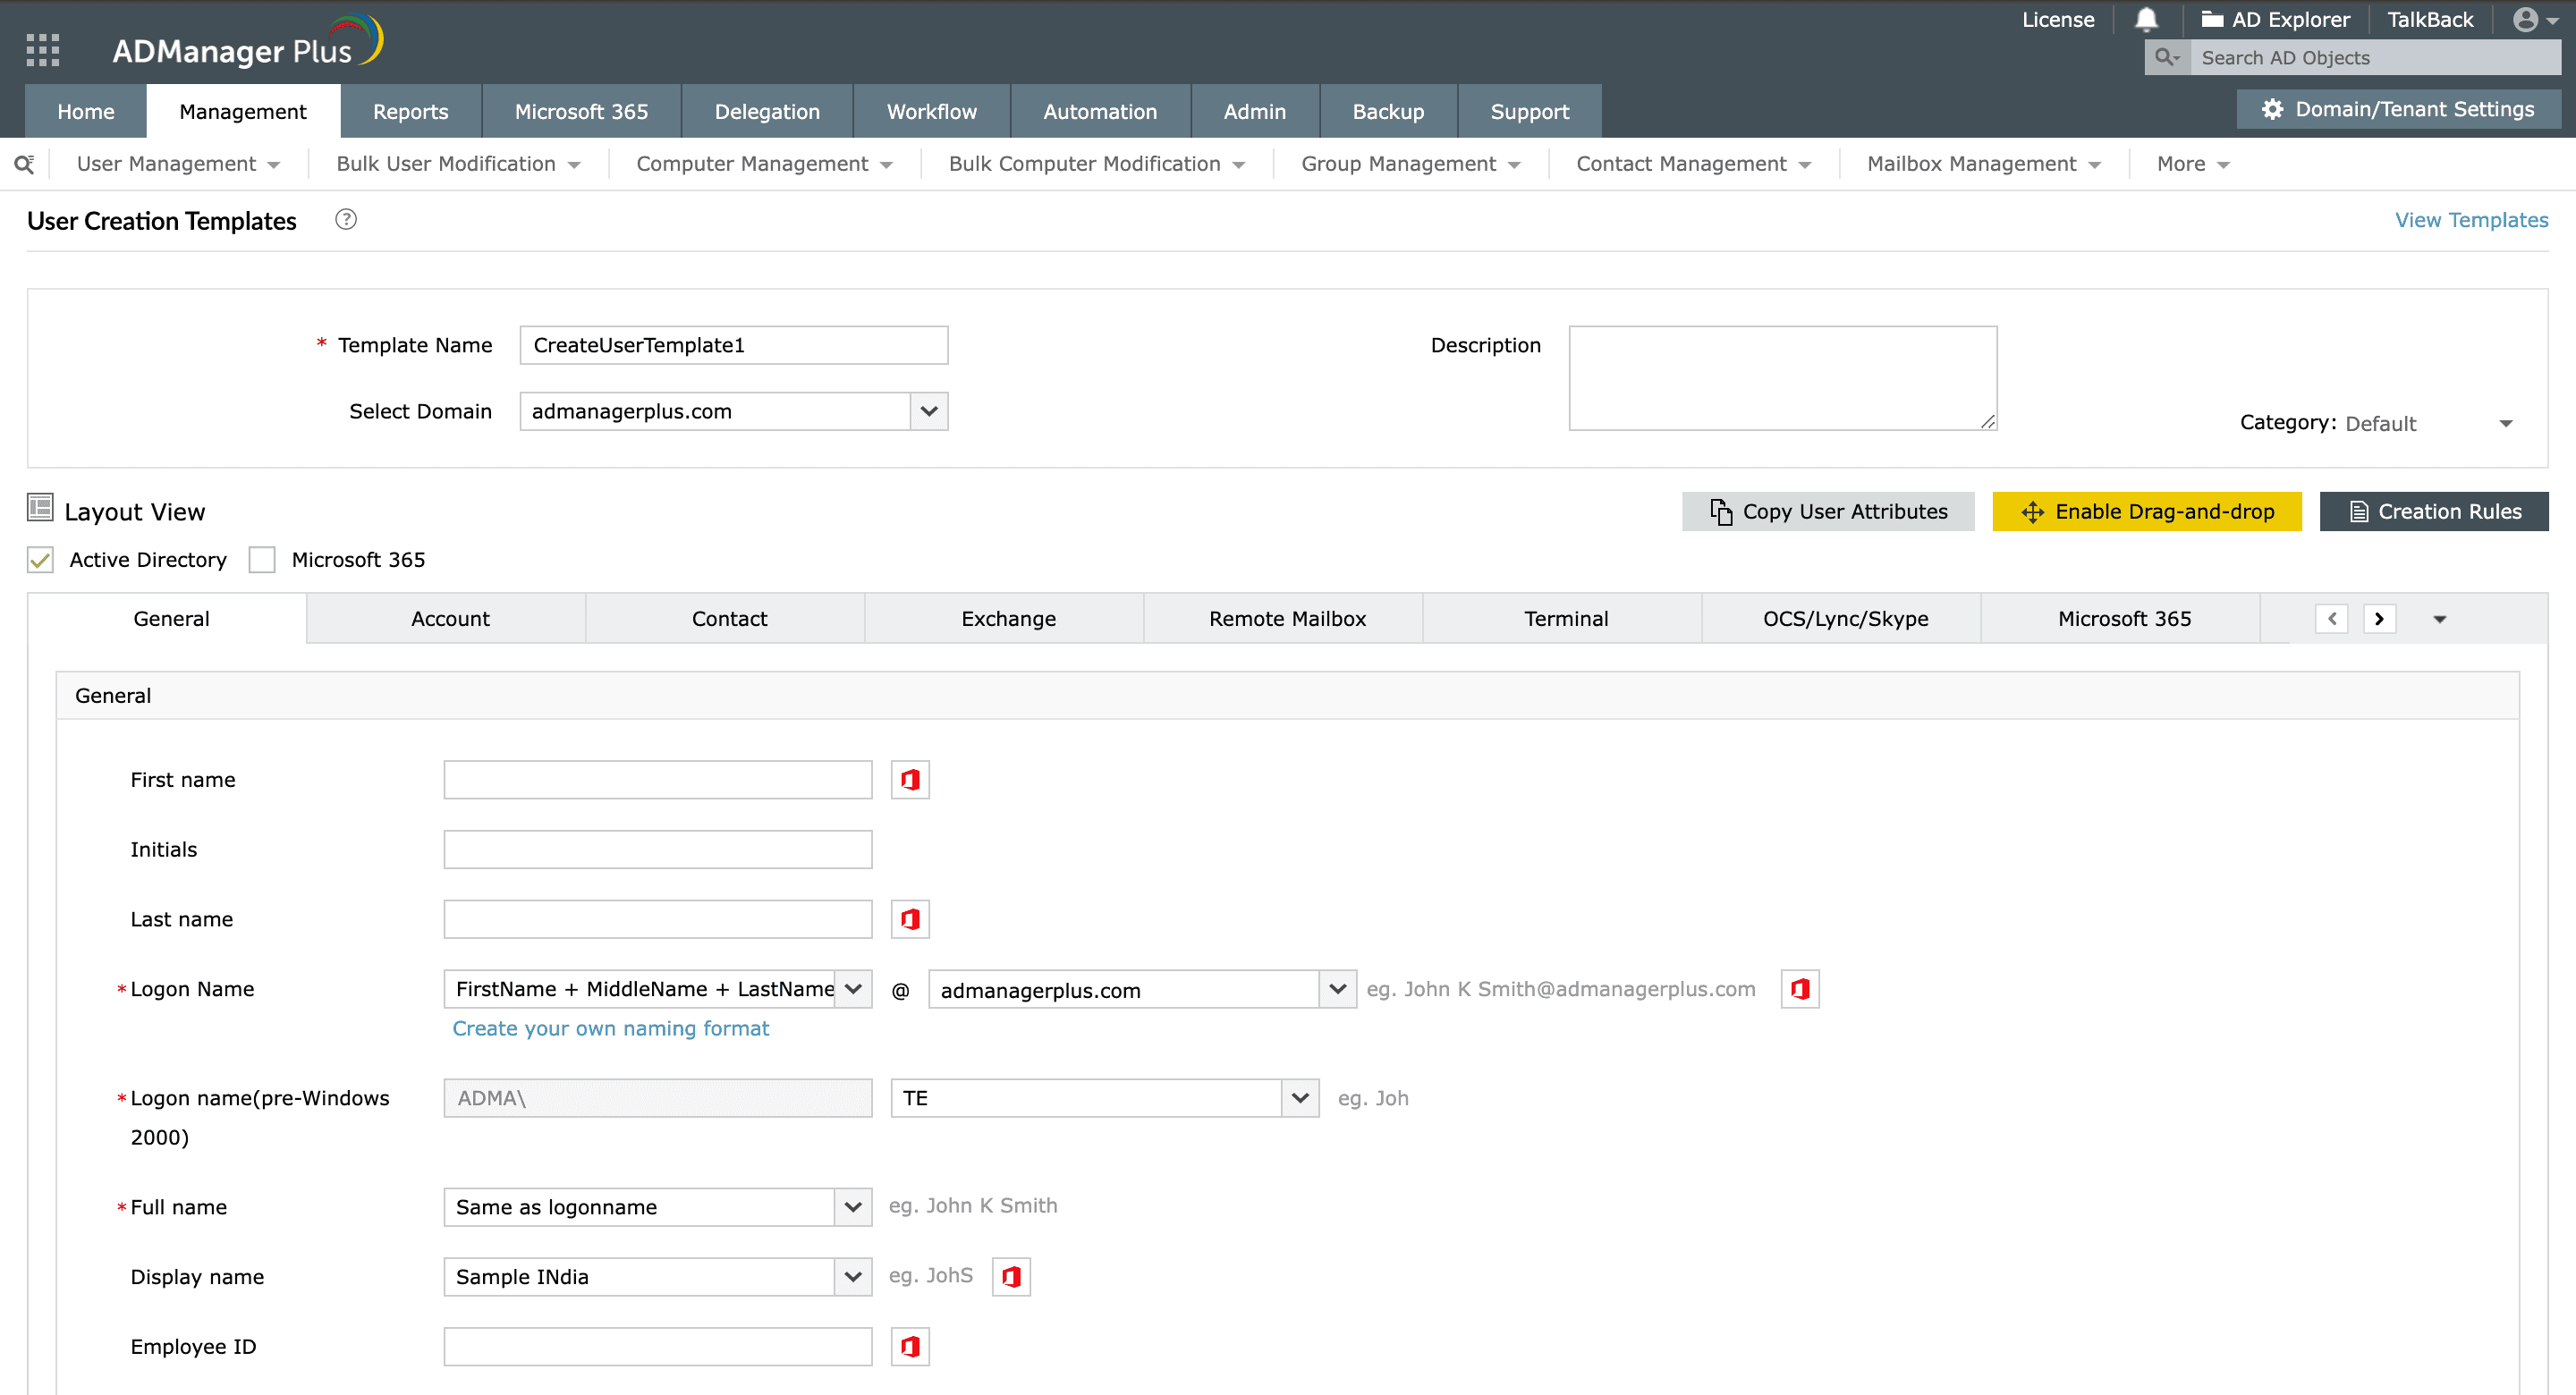Screen dimensions: 2576x1395
Task: Expand the Logon Name format dropdown
Action: pos(852,988)
